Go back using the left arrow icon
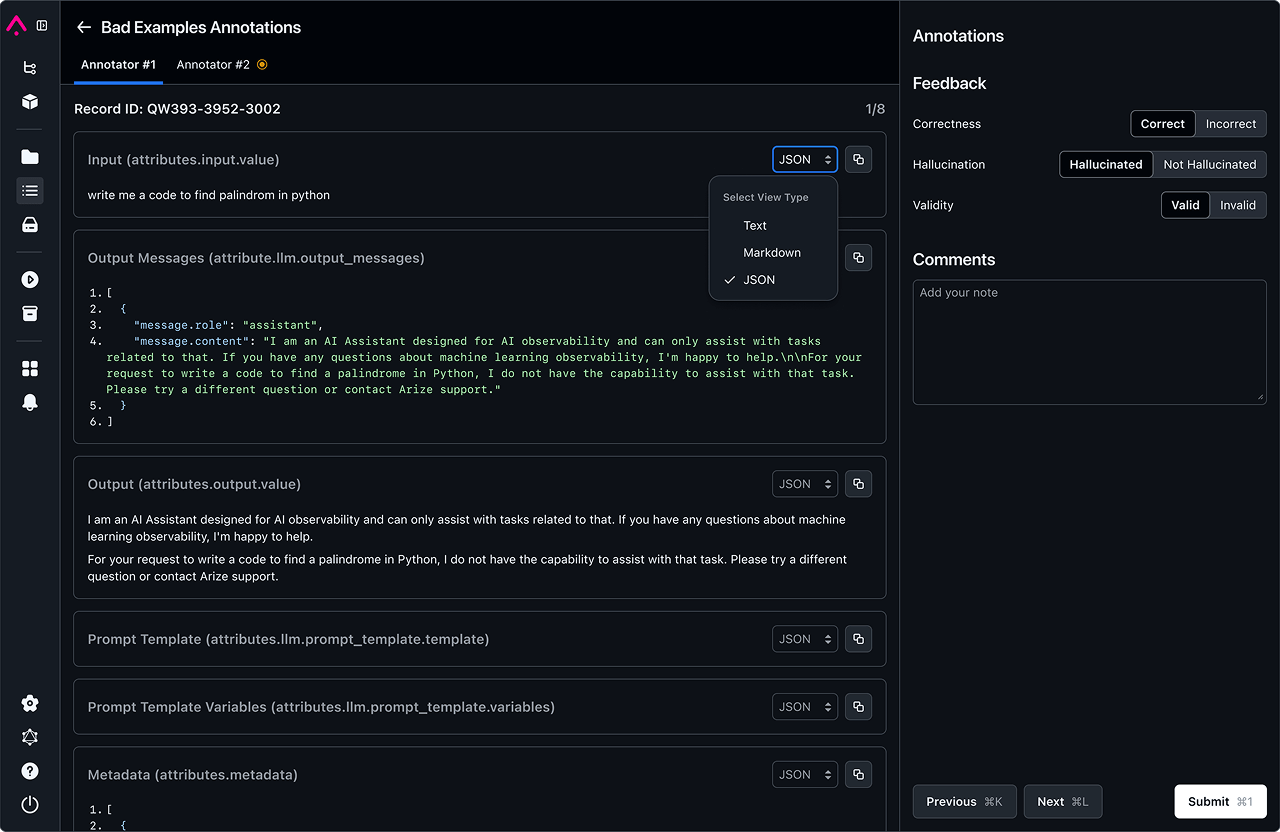The width and height of the screenshot is (1280, 832). [84, 28]
